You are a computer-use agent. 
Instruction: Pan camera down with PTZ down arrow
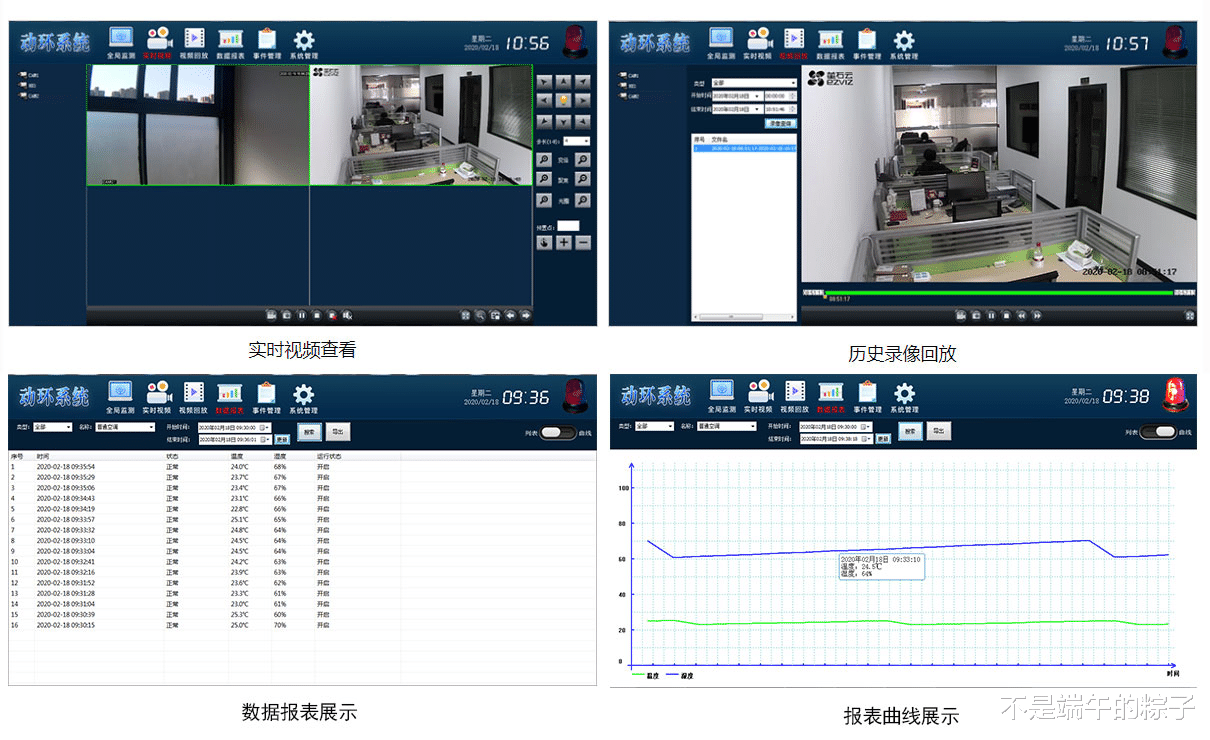pyautogui.click(x=563, y=121)
